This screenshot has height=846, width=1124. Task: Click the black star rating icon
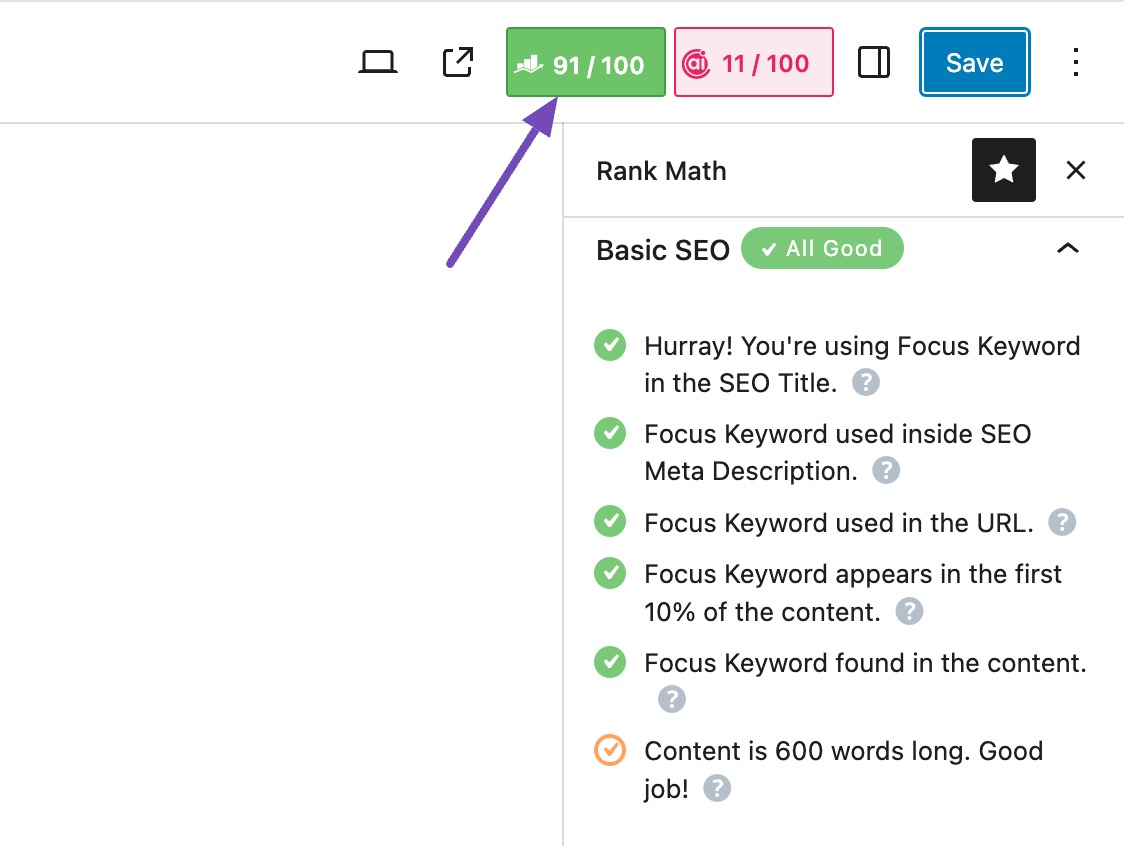1003,170
